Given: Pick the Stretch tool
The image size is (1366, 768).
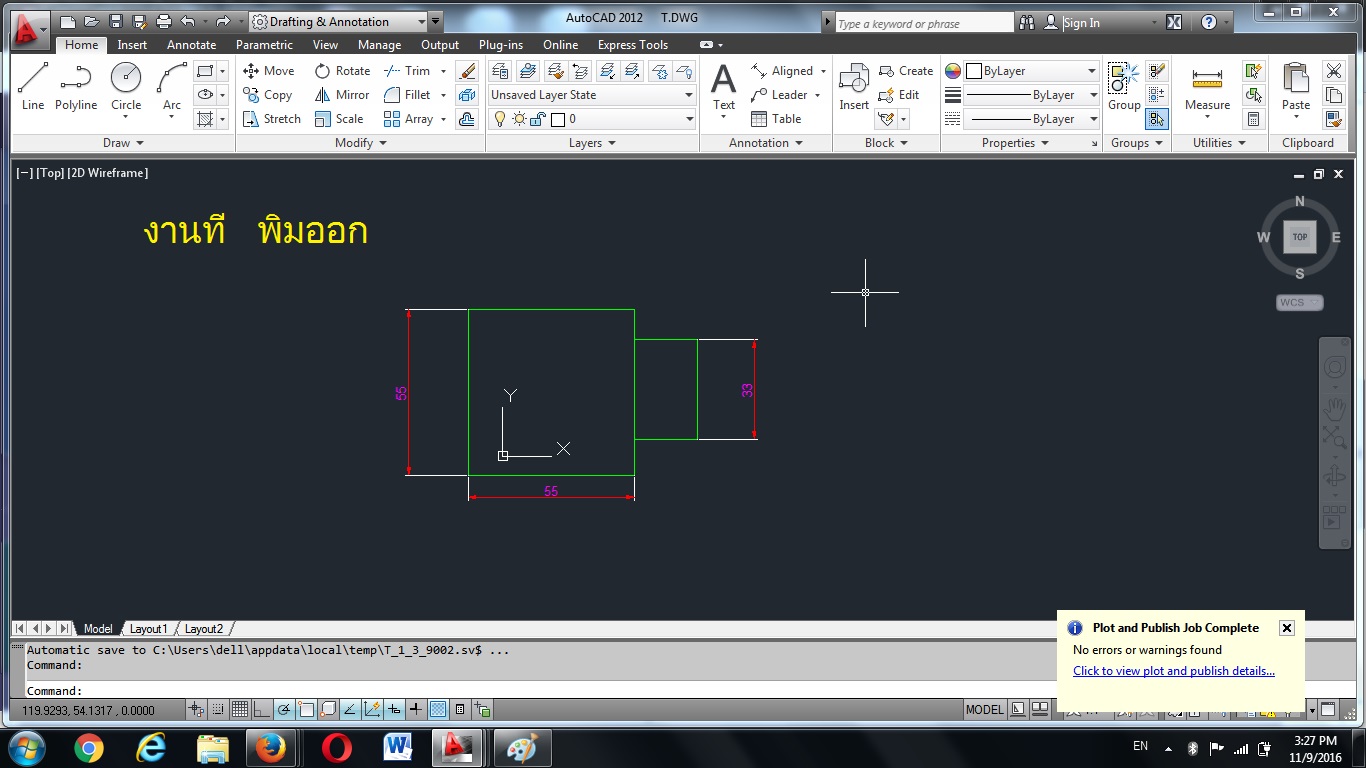Looking at the screenshot, I should (271, 119).
